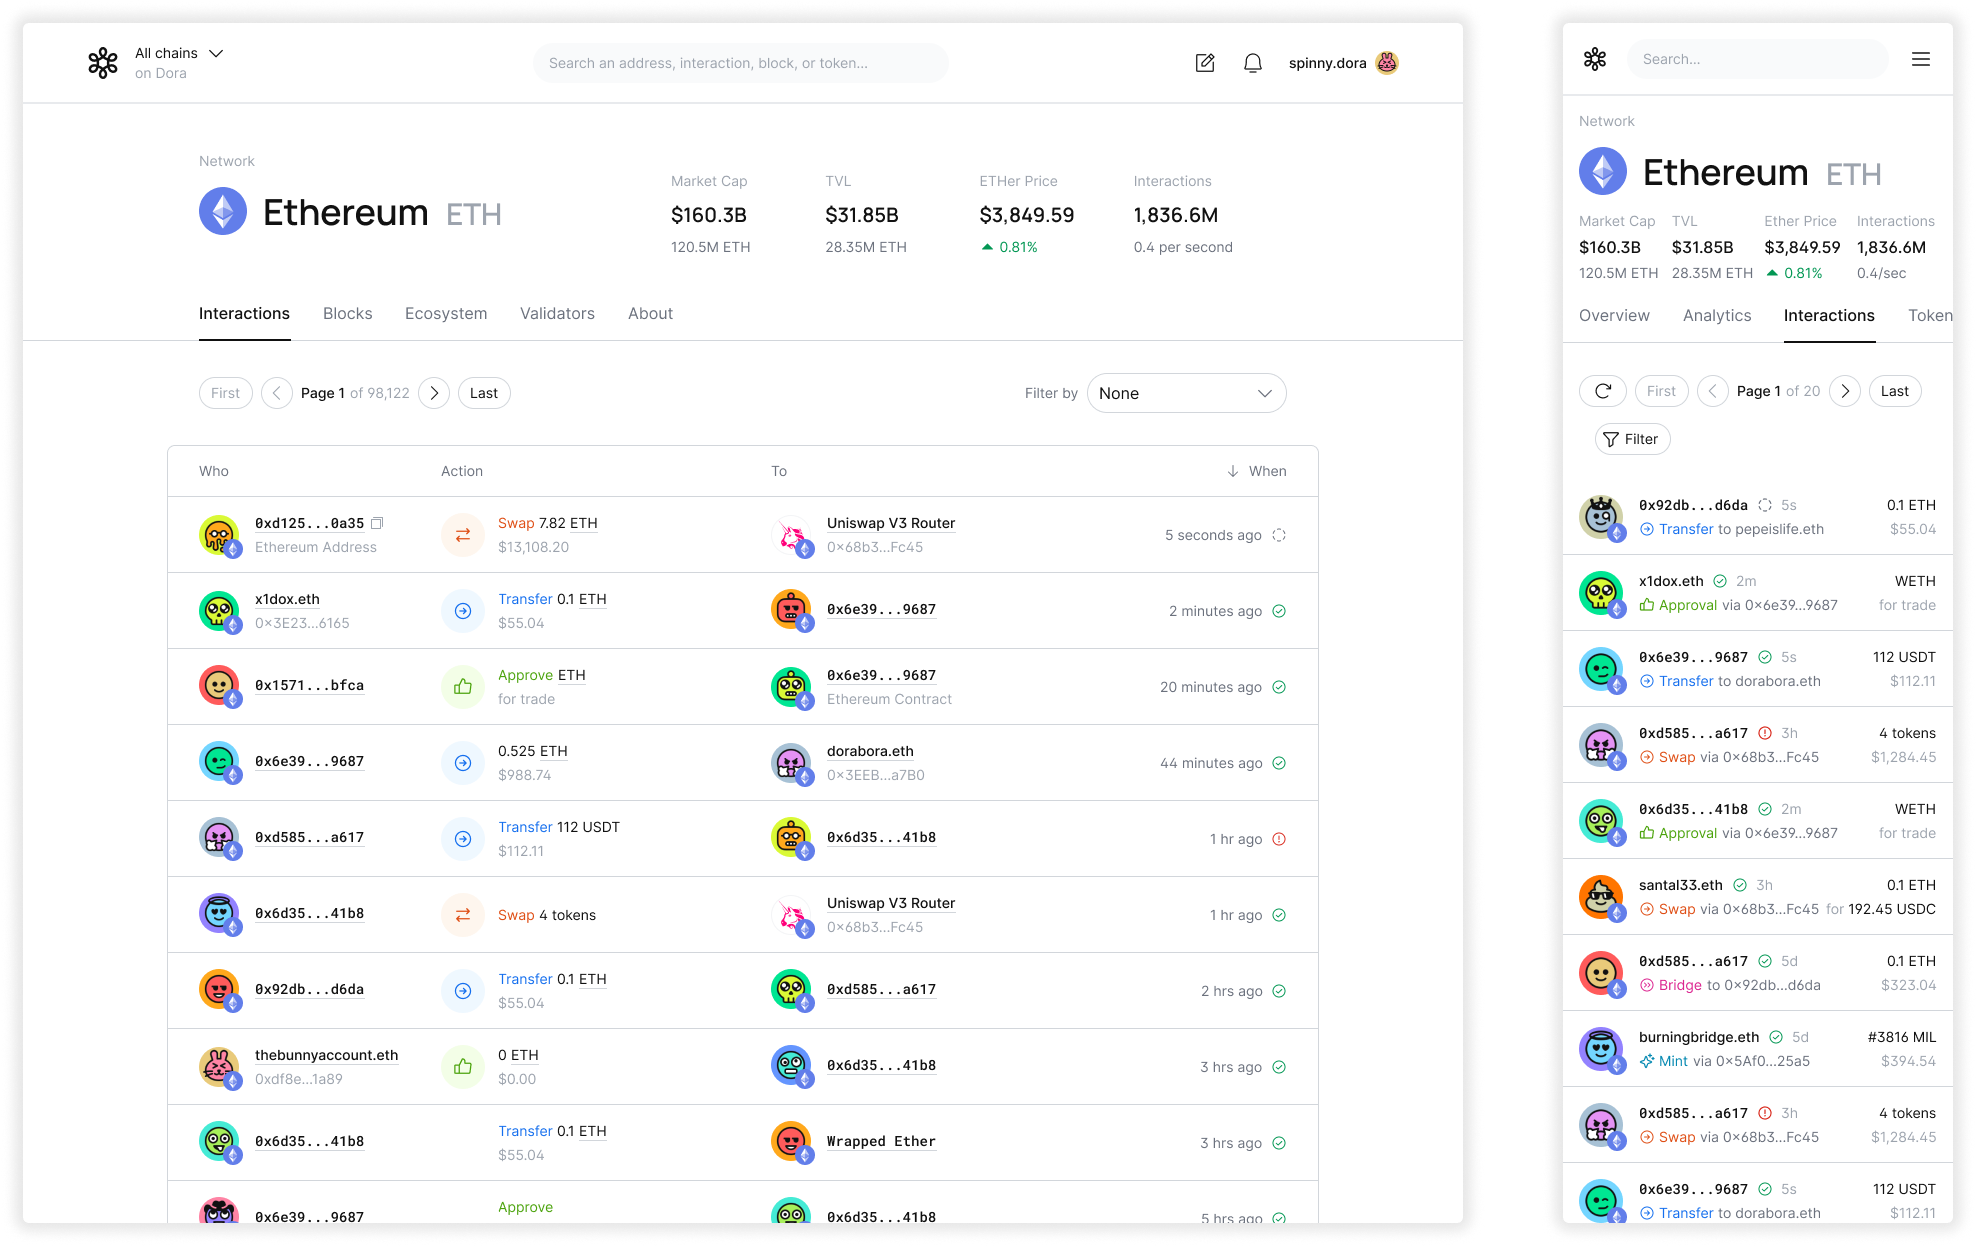Screen dimensions: 1976x1246
Task: Copy address 0xd125...0a35 via copy icon
Action: tap(377, 523)
